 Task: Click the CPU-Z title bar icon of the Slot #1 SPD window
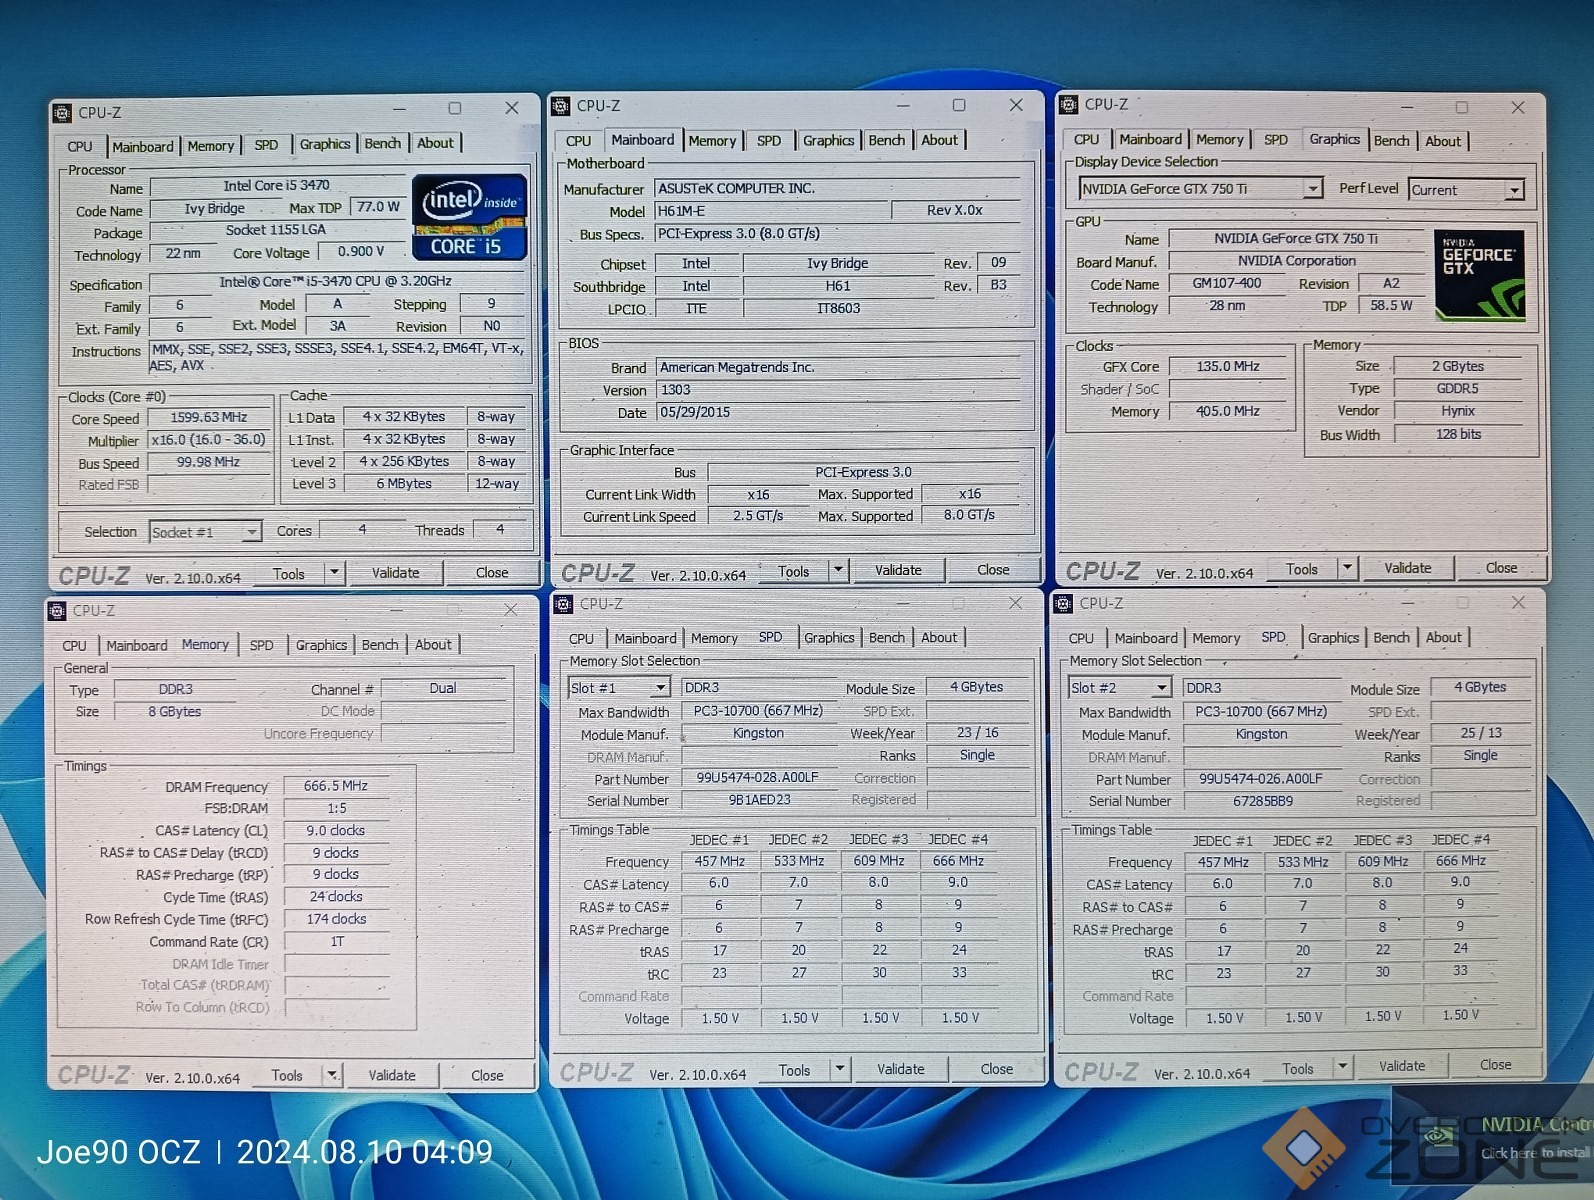click(564, 604)
